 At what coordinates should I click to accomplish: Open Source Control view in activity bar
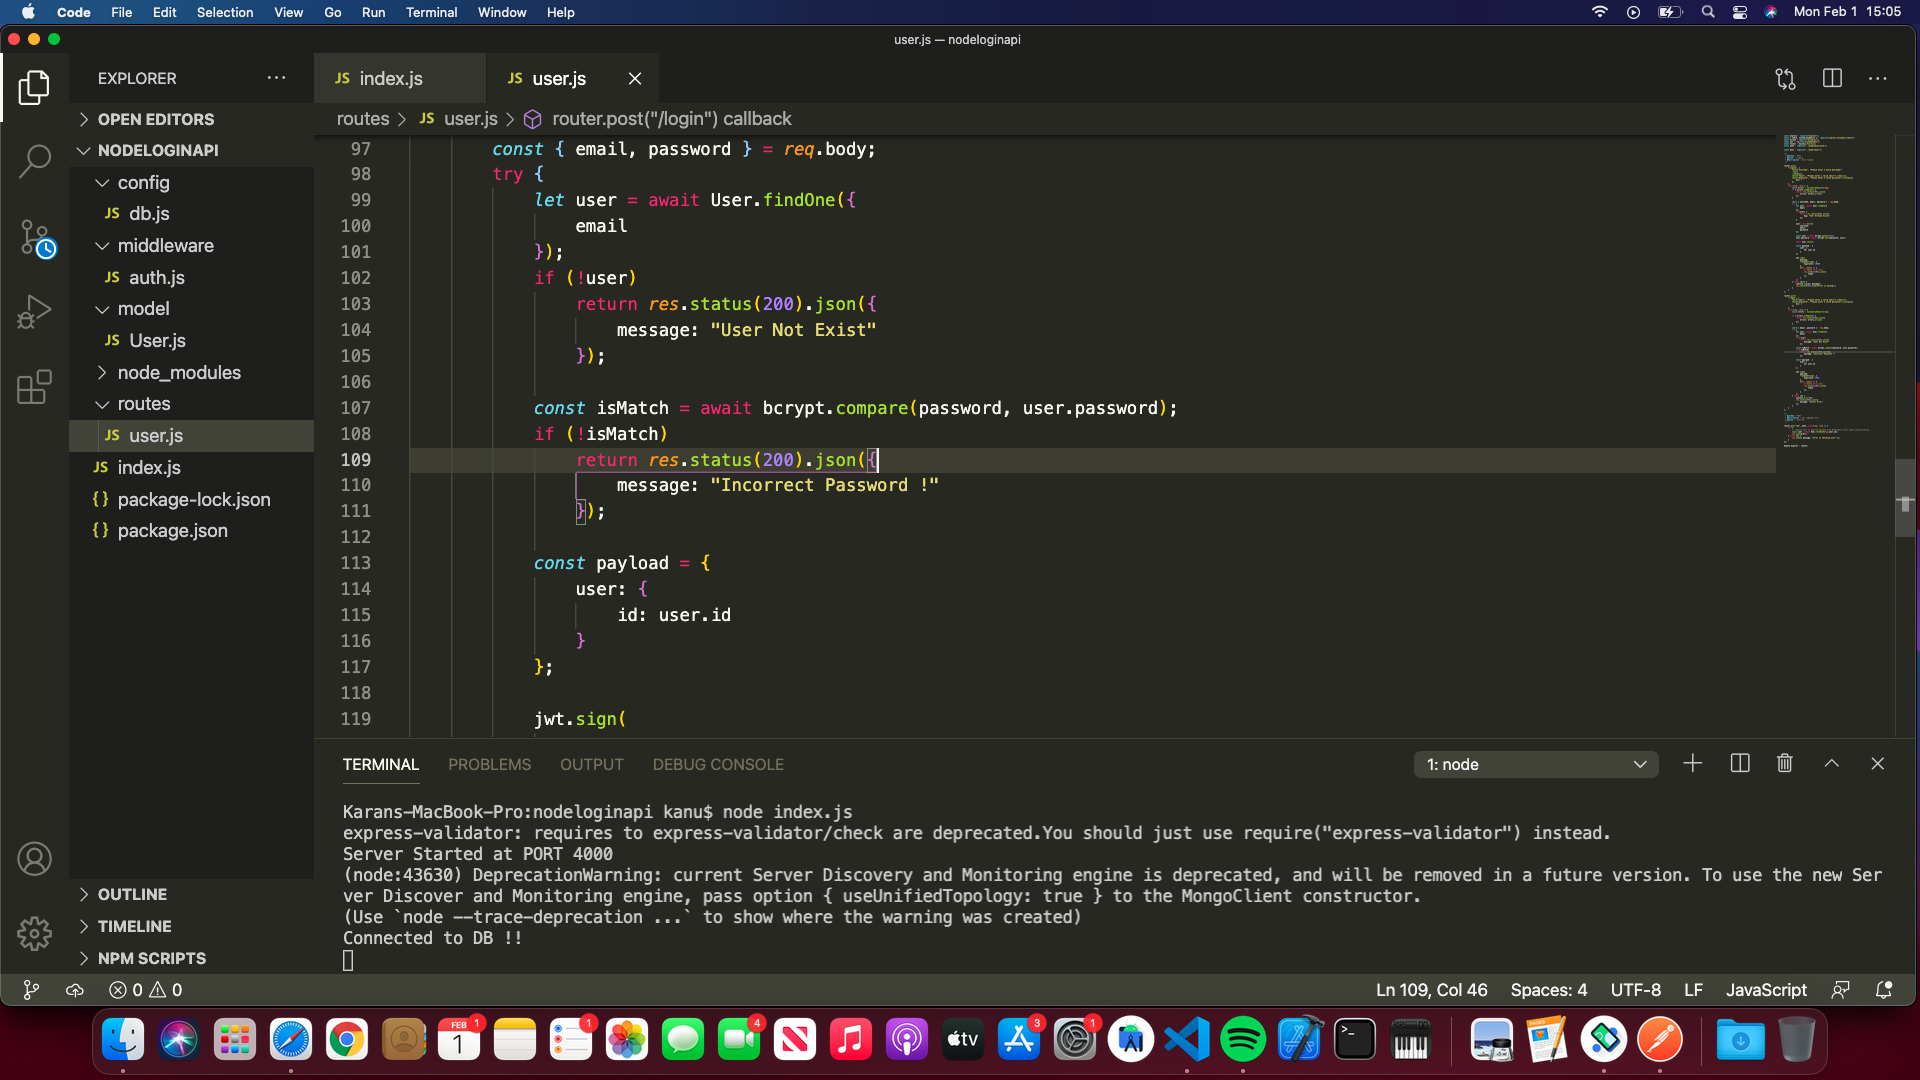point(36,238)
